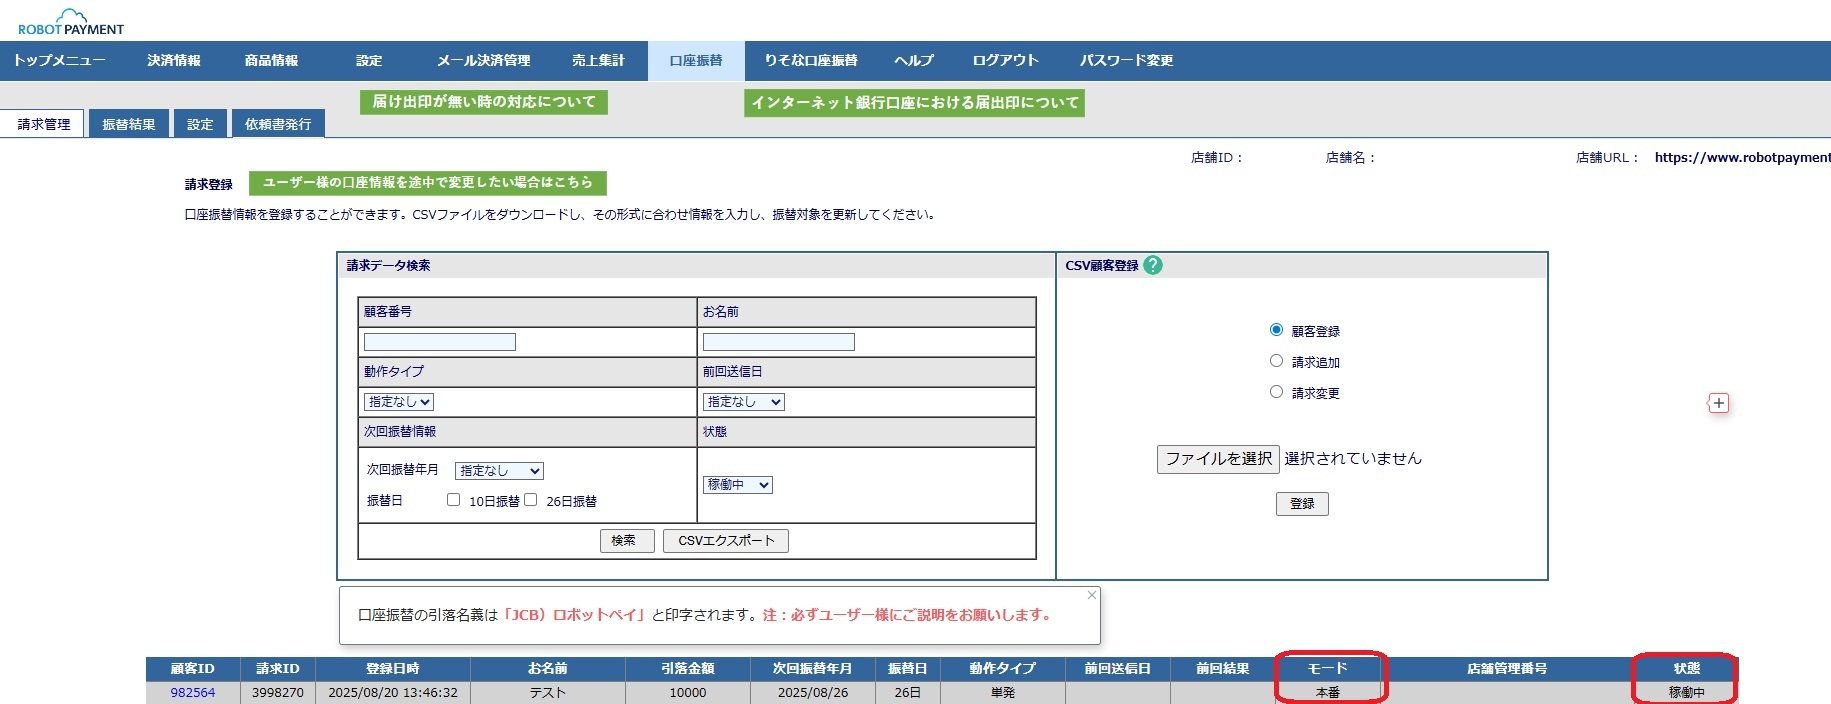Enable the 10日振替 checkbox
The width and height of the screenshot is (1831, 704).
453,500
